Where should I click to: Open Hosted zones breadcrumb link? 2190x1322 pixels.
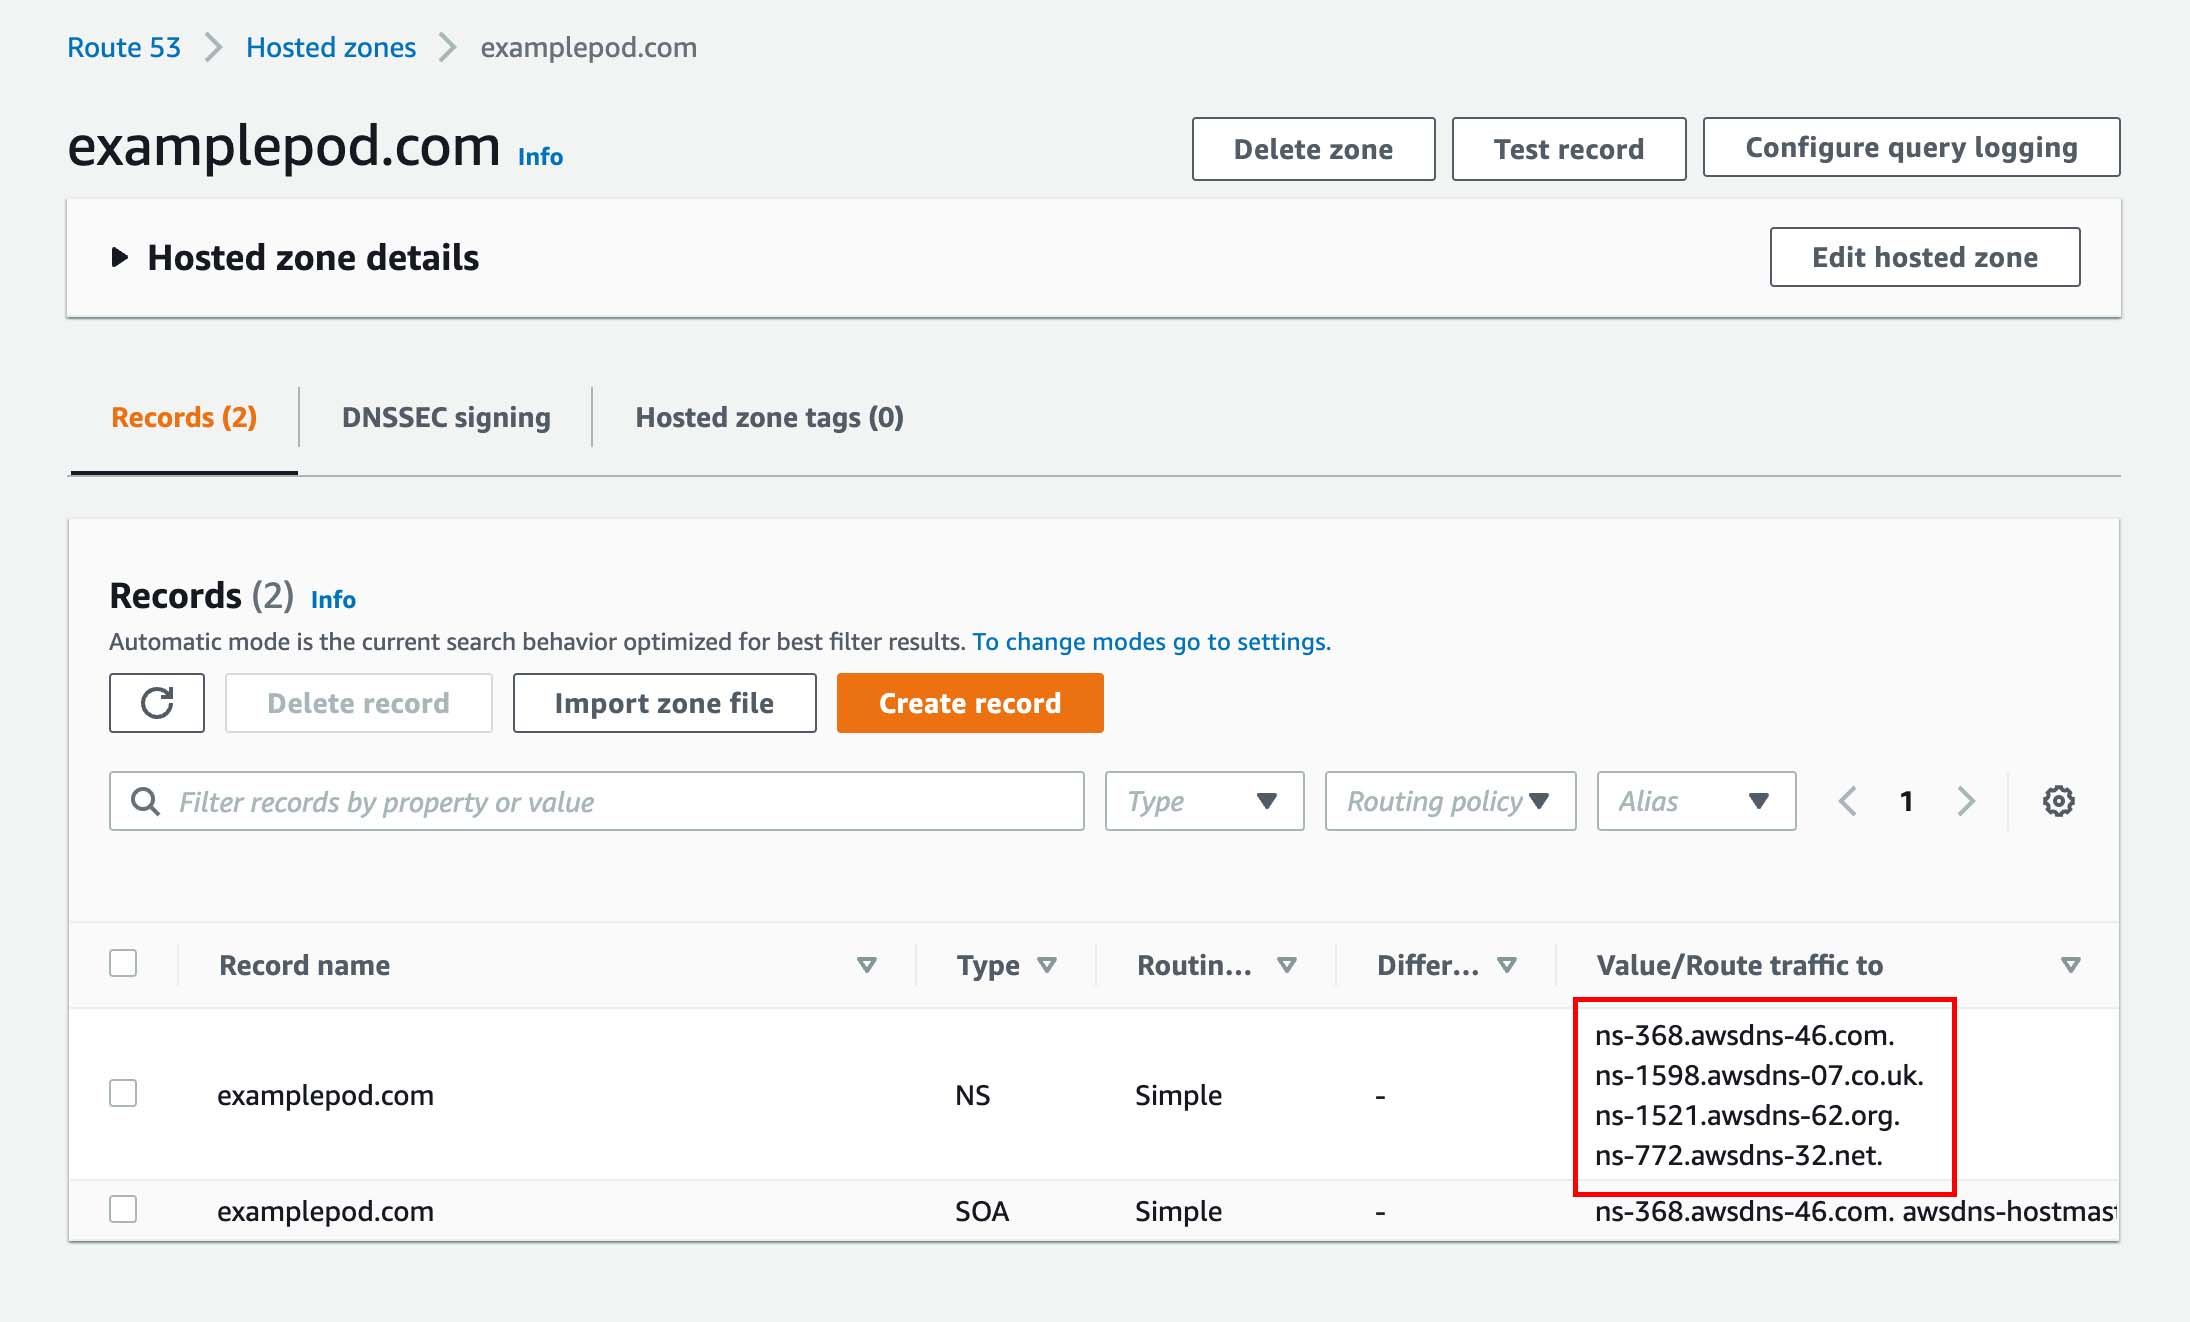coord(331,47)
